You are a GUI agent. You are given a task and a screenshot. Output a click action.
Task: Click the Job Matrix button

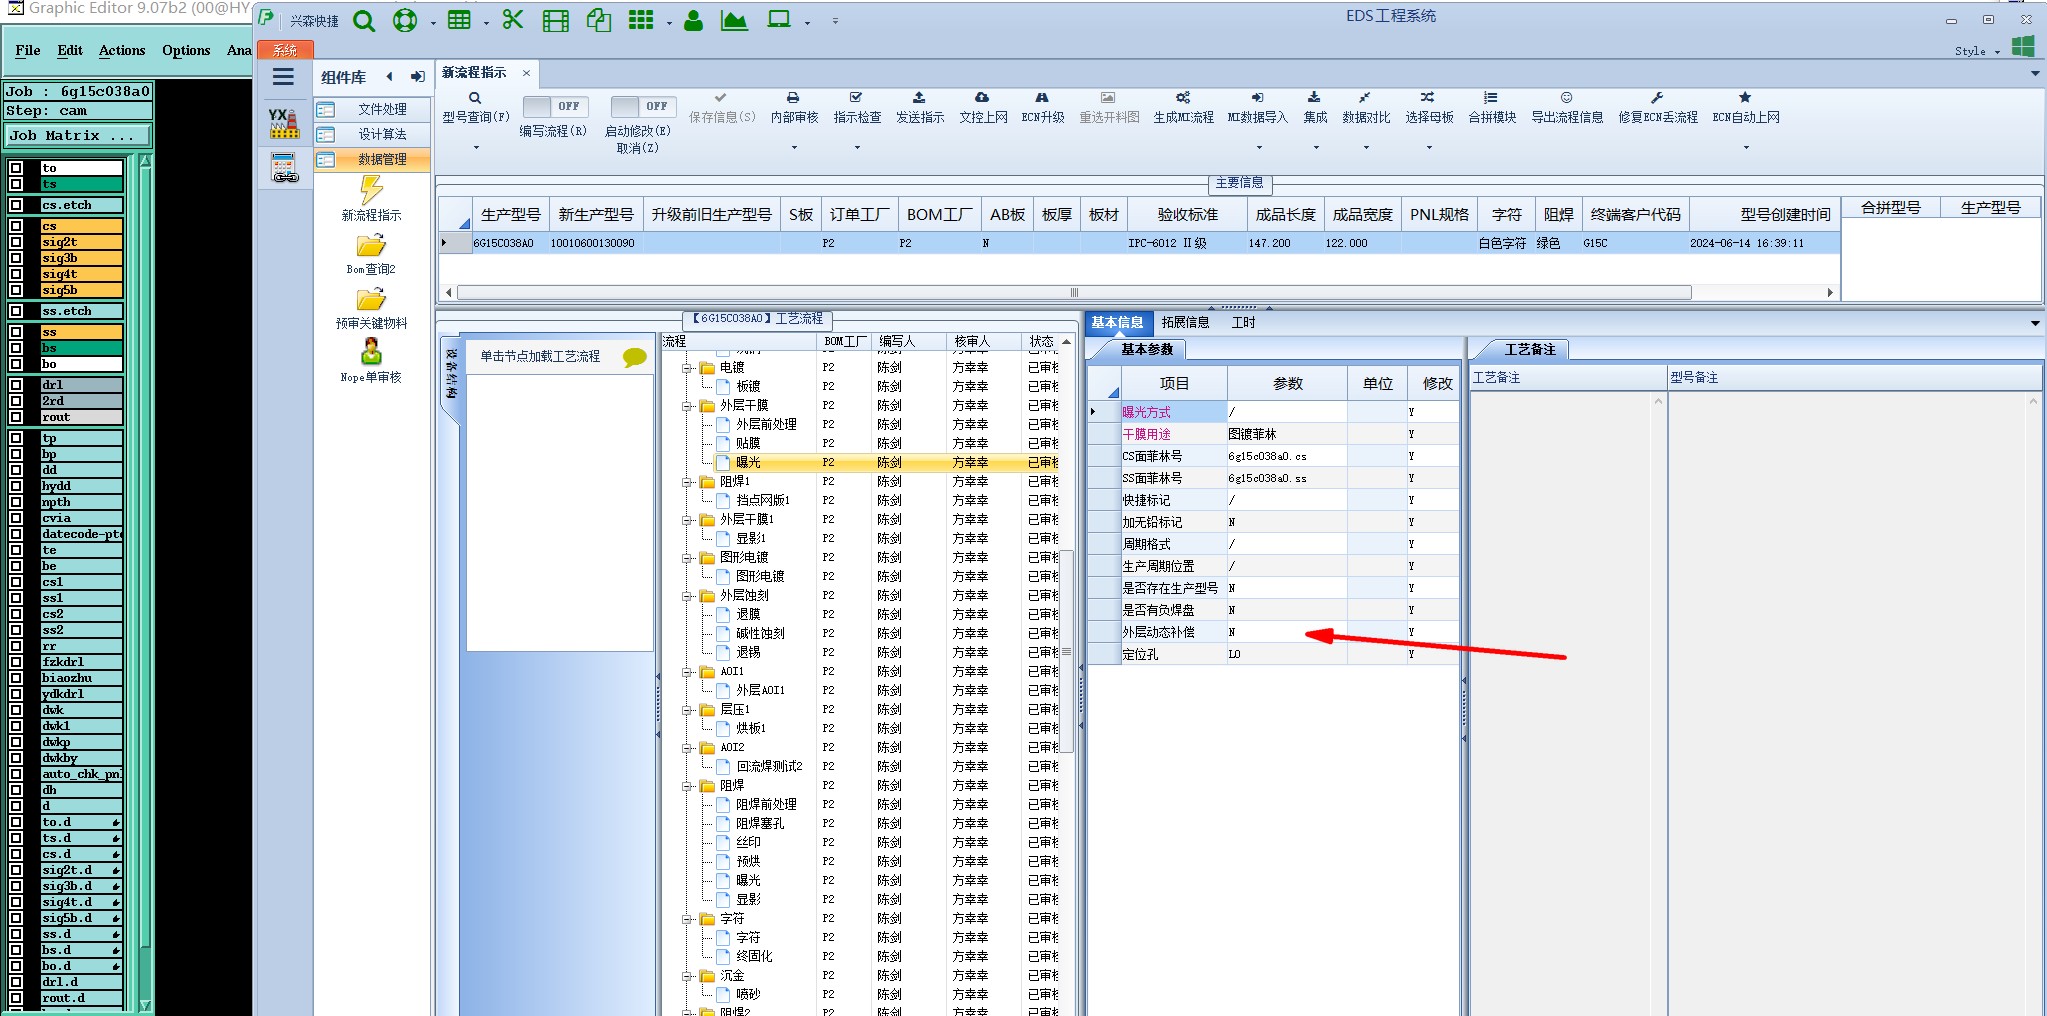(x=79, y=135)
